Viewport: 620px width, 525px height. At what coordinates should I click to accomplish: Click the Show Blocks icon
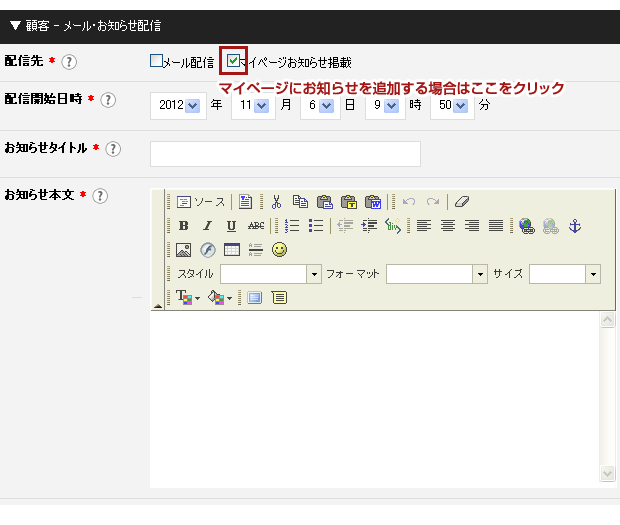[279, 297]
